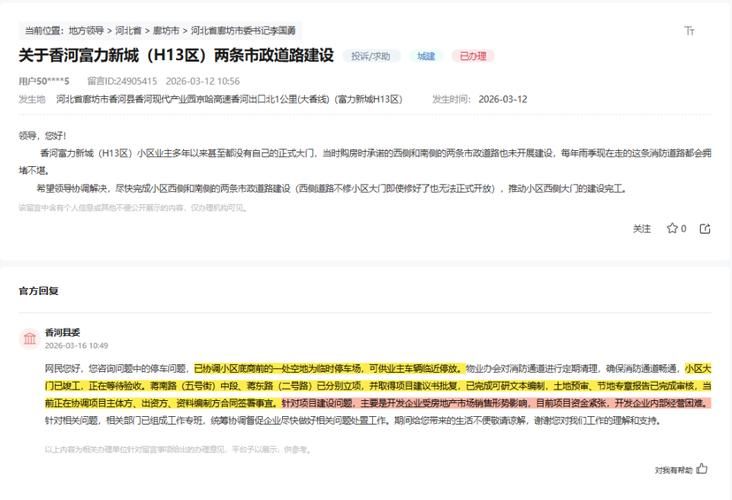The height and width of the screenshot is (500, 732).
Task: Click the post title 关于香河富力新城
Action: [x=176, y=55]
